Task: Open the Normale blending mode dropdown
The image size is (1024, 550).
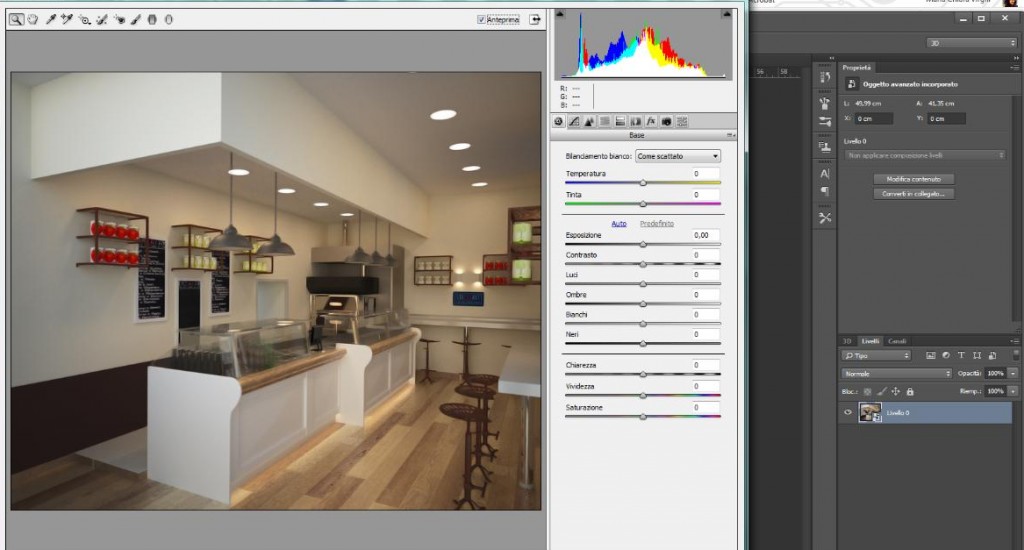Action: coord(897,374)
